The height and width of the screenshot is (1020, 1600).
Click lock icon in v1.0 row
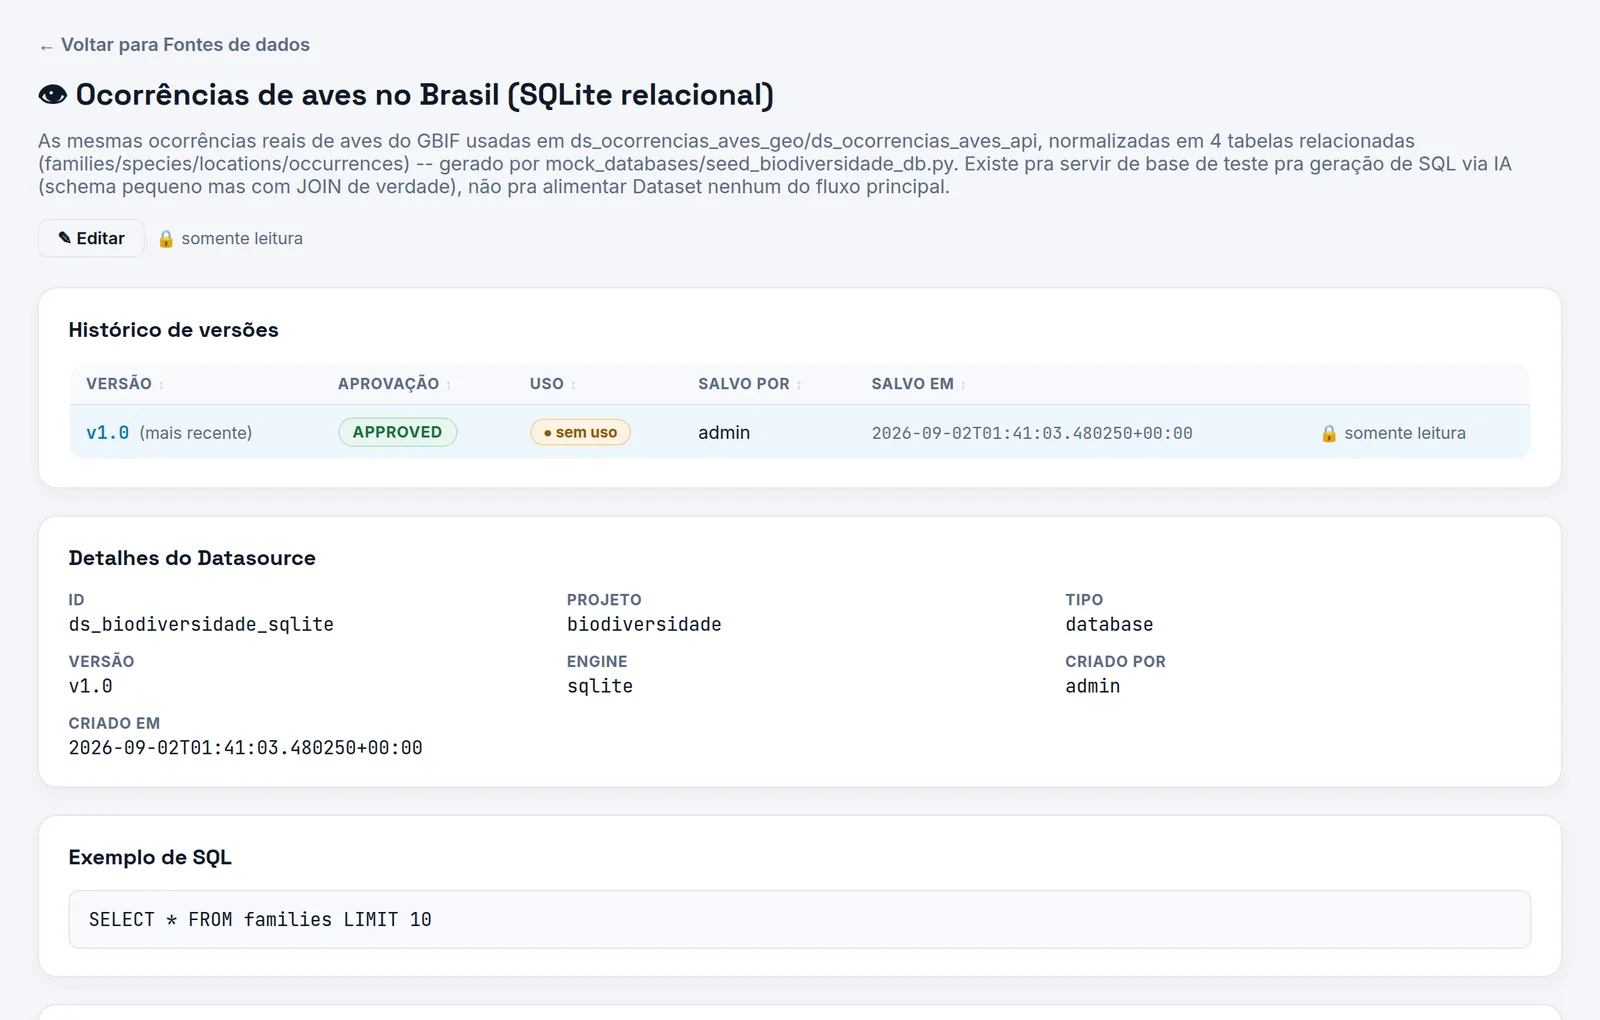pyautogui.click(x=1329, y=433)
